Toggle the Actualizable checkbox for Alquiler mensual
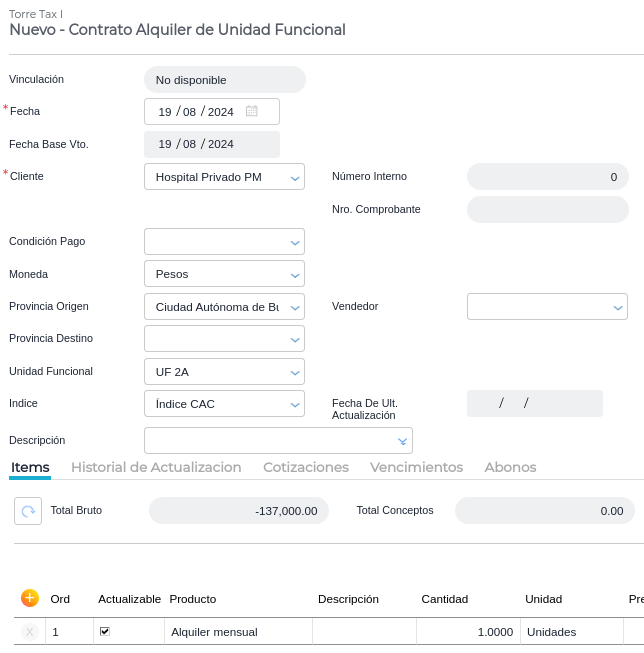The image size is (644, 653). [x=105, y=632]
